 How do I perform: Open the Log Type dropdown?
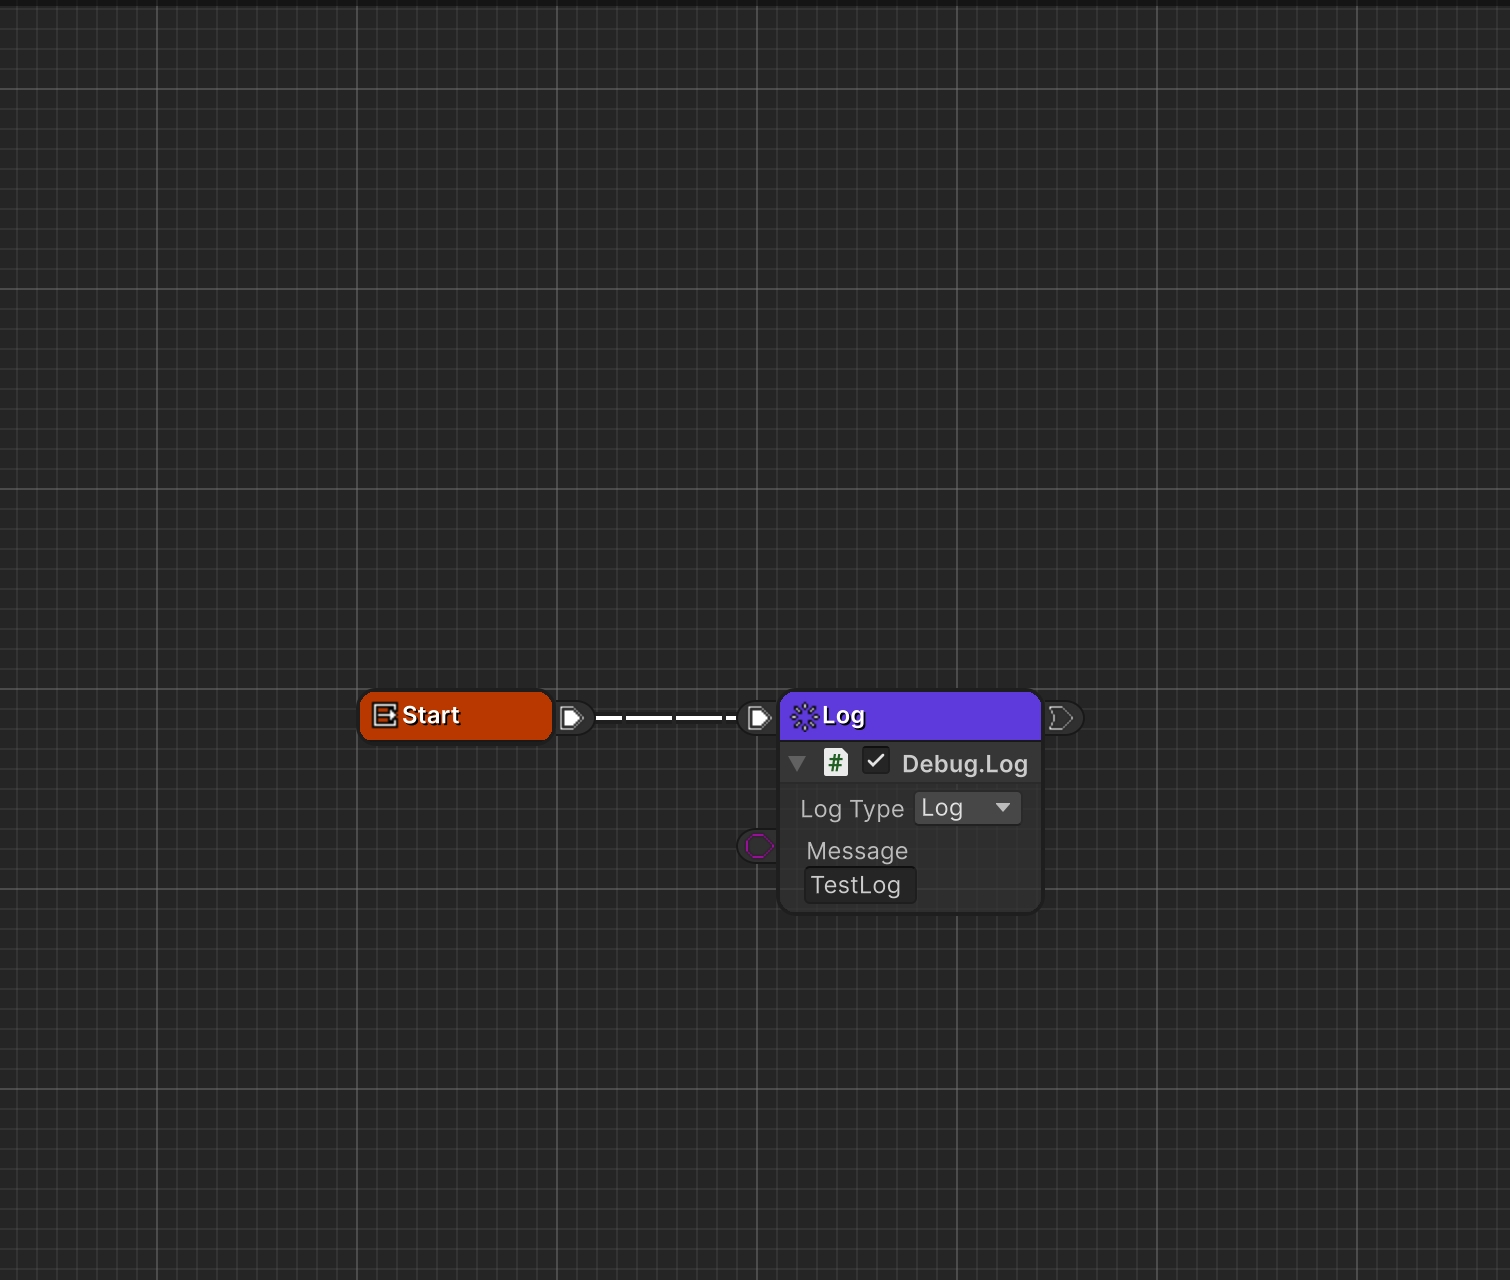click(966, 808)
